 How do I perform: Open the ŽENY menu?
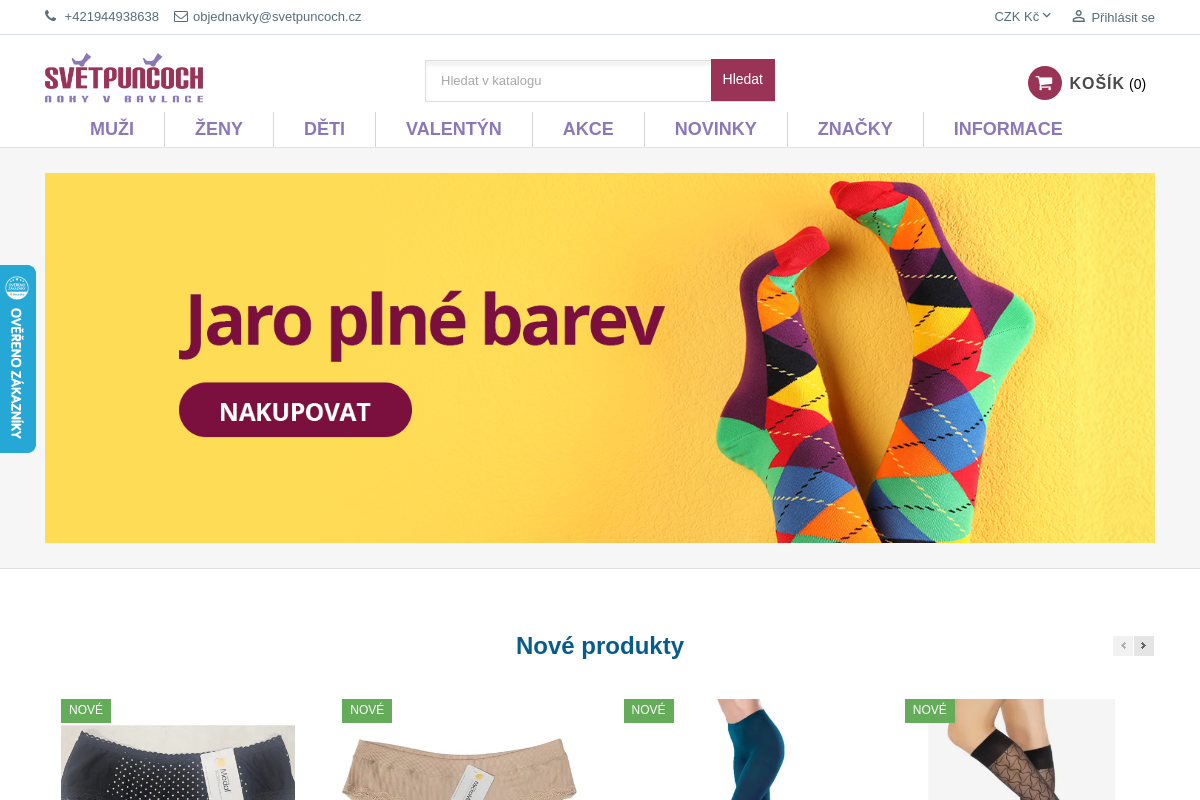tap(219, 129)
